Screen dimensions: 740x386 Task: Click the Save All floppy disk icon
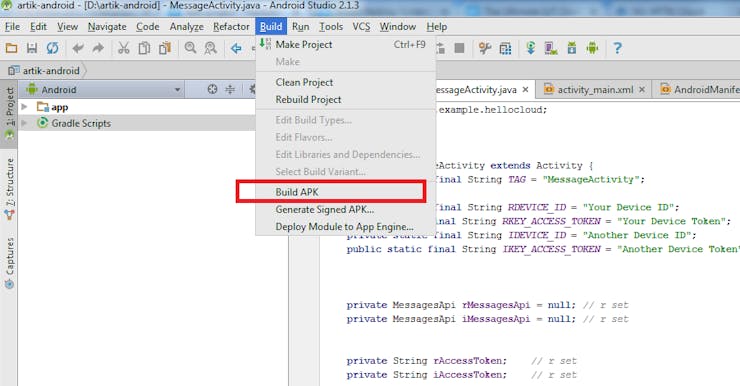32,48
